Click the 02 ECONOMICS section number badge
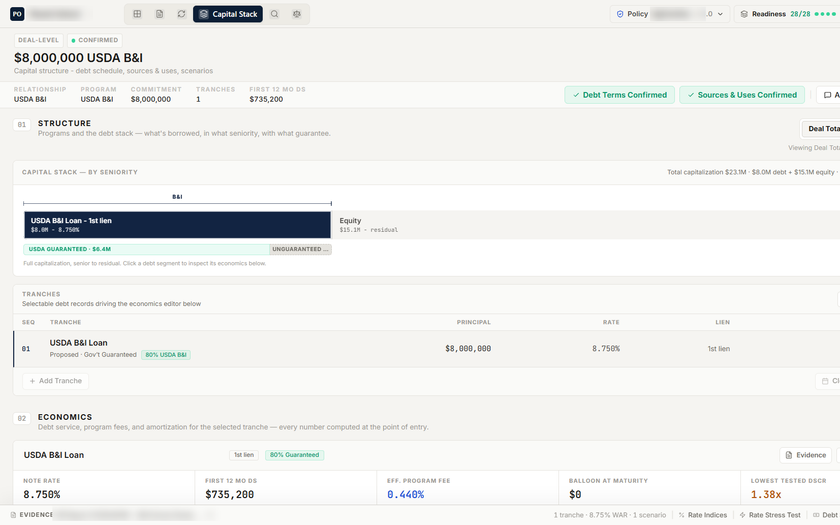 (21, 418)
